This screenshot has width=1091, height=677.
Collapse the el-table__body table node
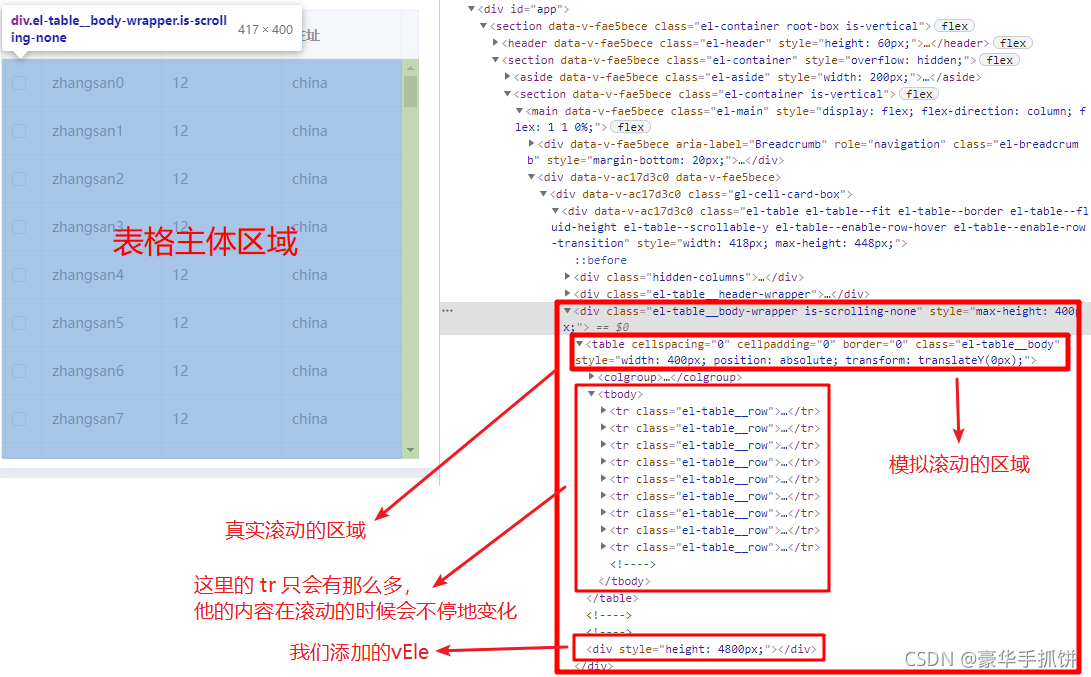[x=579, y=344]
